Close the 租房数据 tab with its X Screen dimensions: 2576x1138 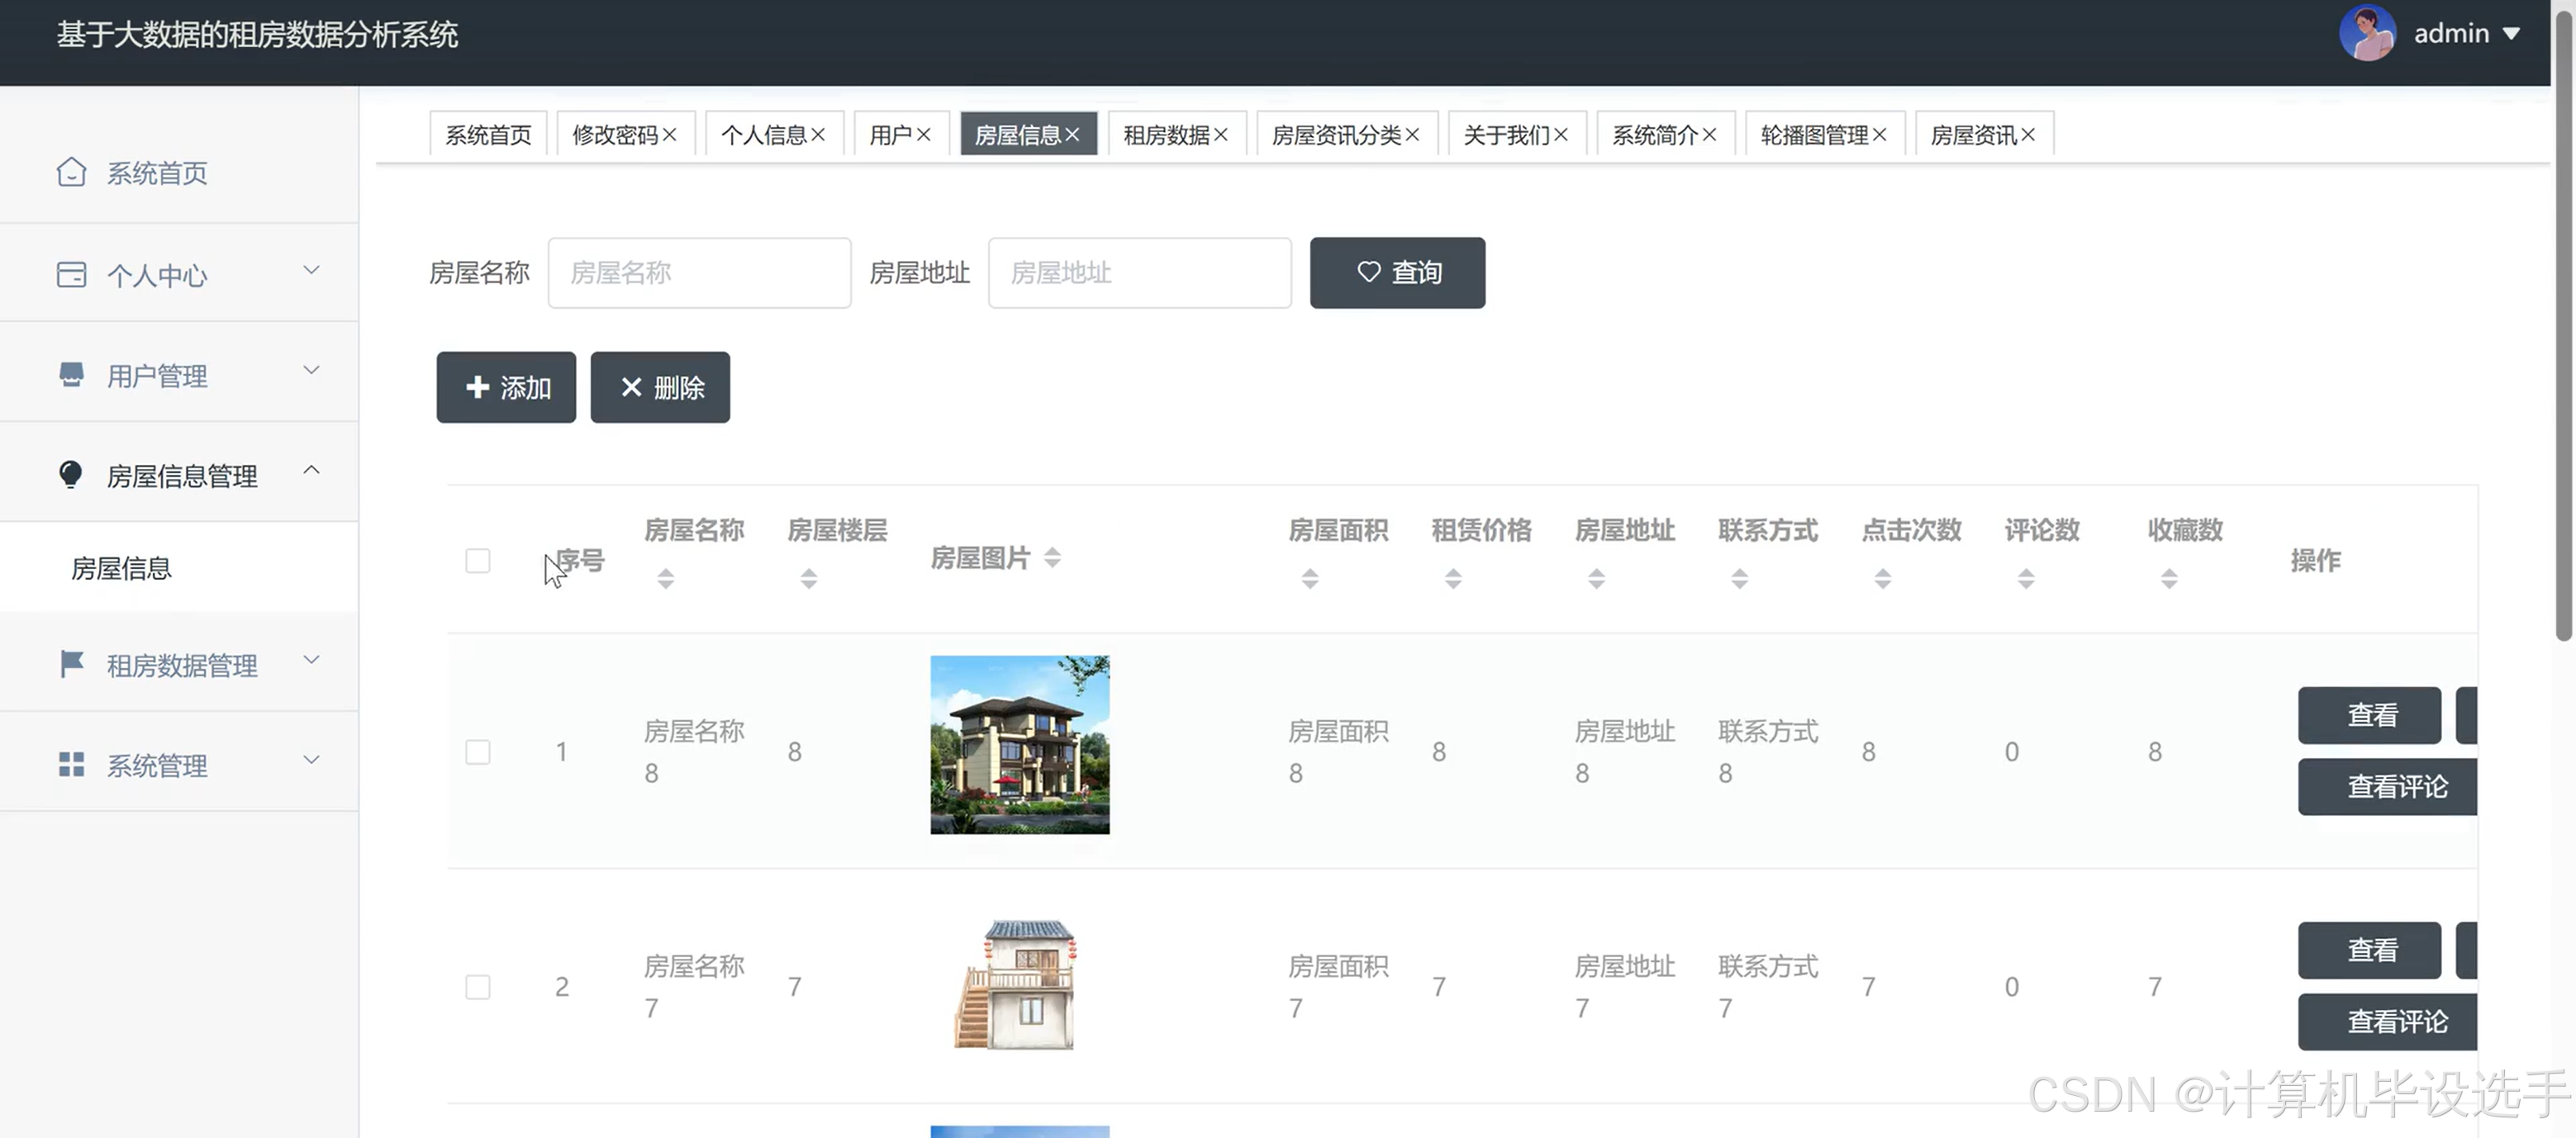[x=1221, y=134]
